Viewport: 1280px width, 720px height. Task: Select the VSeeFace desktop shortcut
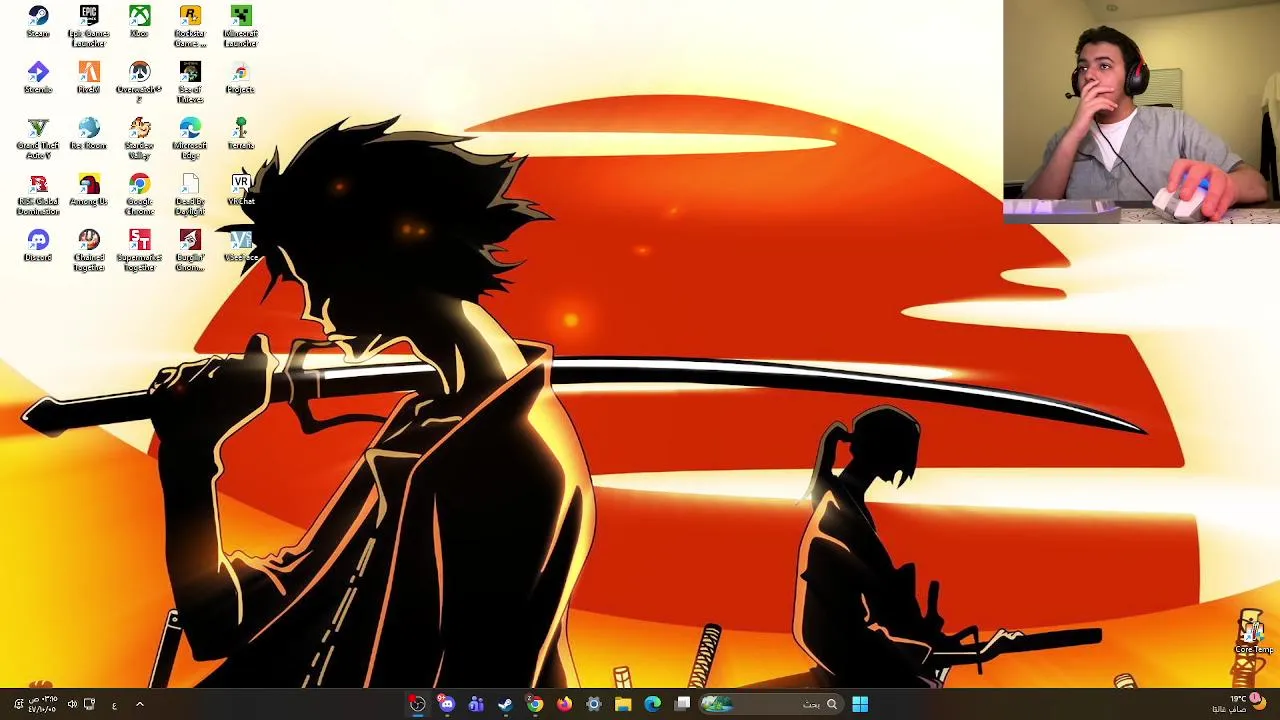(240, 246)
